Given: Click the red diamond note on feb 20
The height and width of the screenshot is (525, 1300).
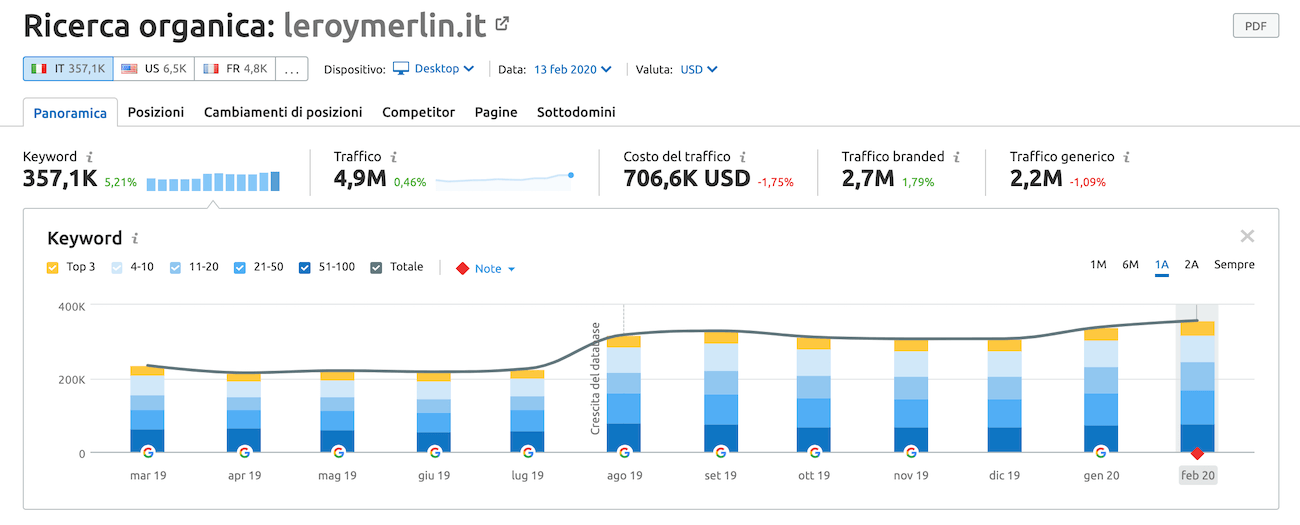Looking at the screenshot, I should click(1197, 453).
